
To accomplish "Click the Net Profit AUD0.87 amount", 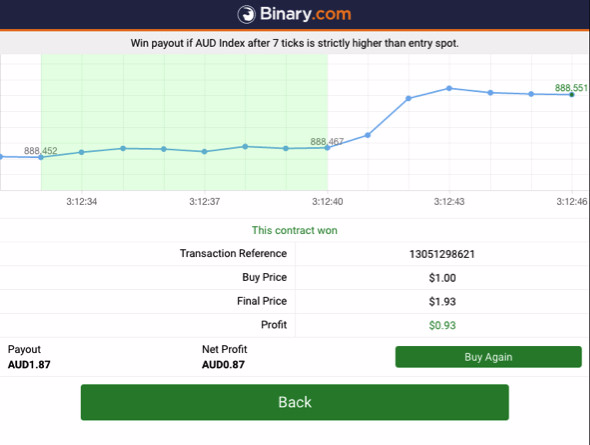I will (x=223, y=365).
